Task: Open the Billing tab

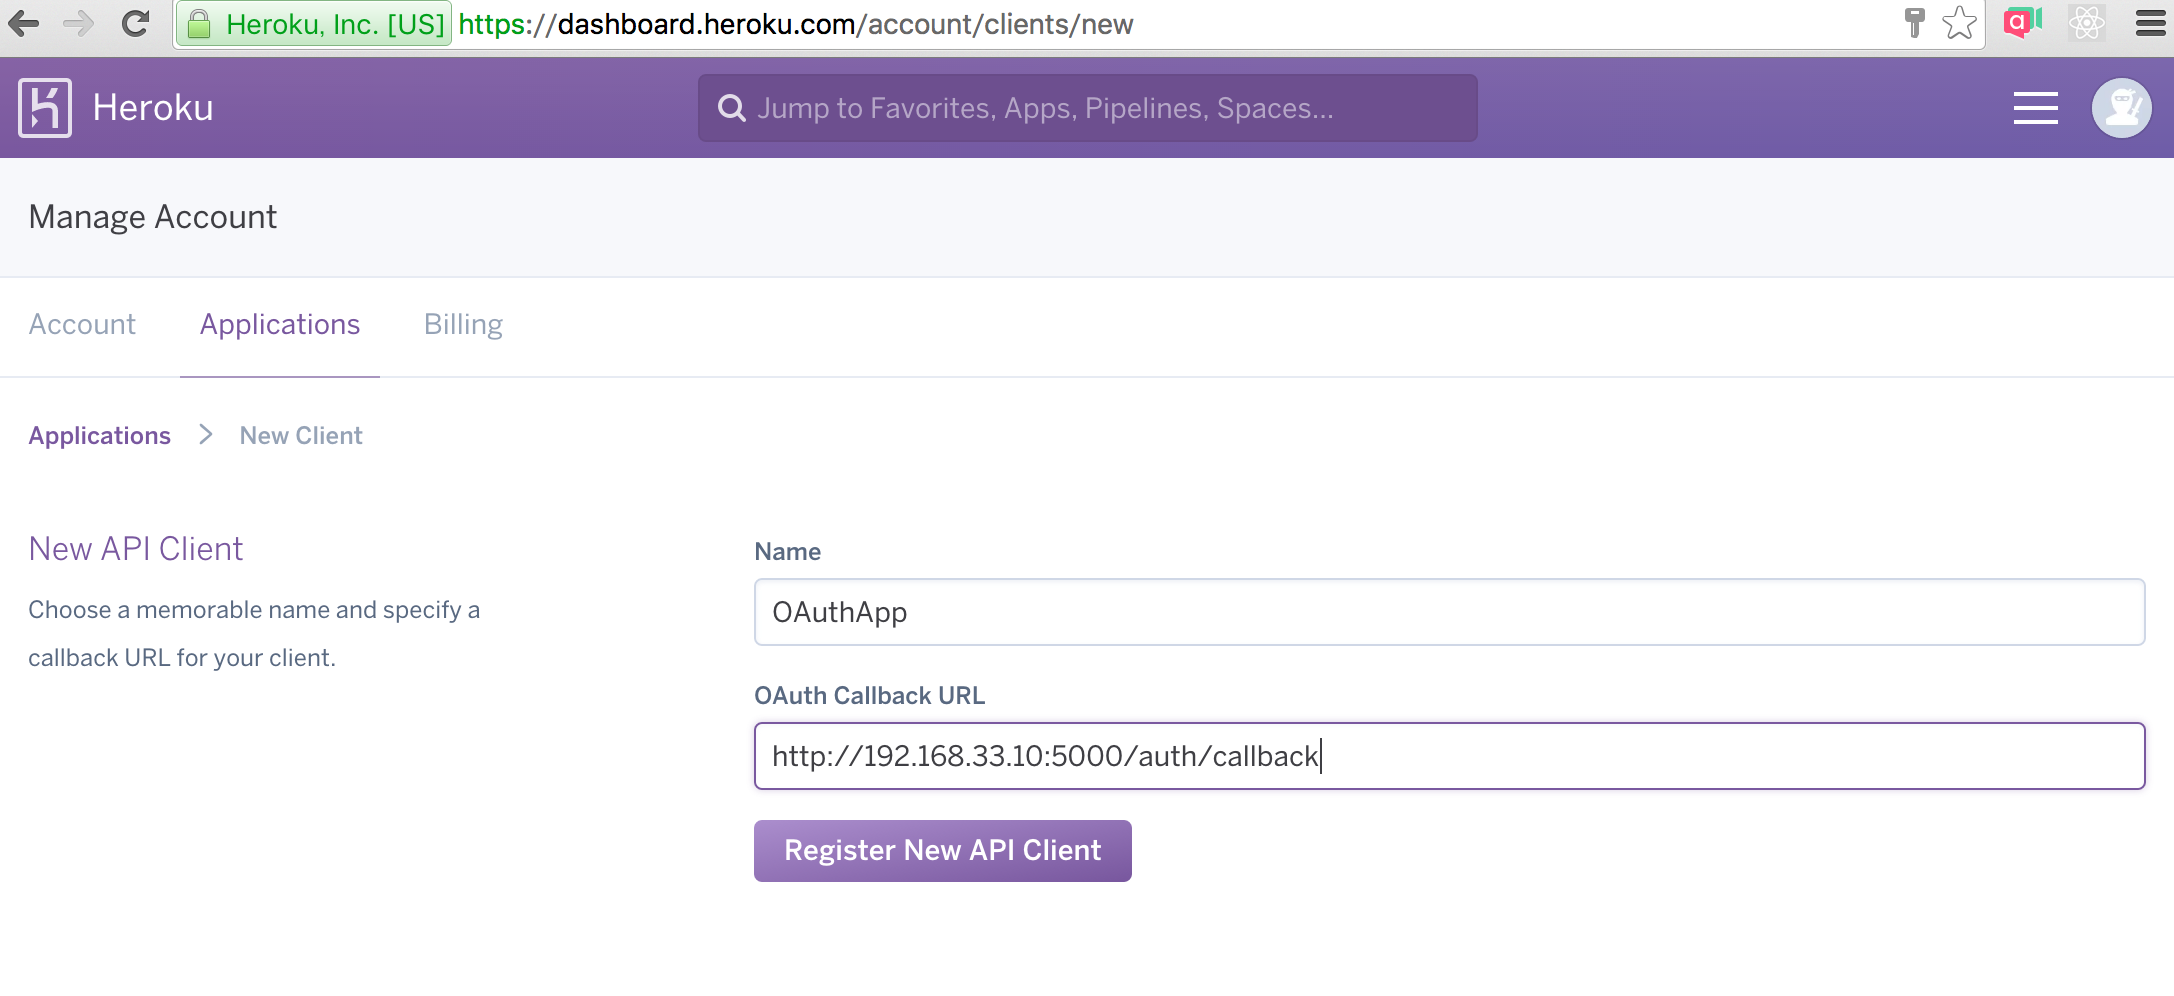Action: 463,324
